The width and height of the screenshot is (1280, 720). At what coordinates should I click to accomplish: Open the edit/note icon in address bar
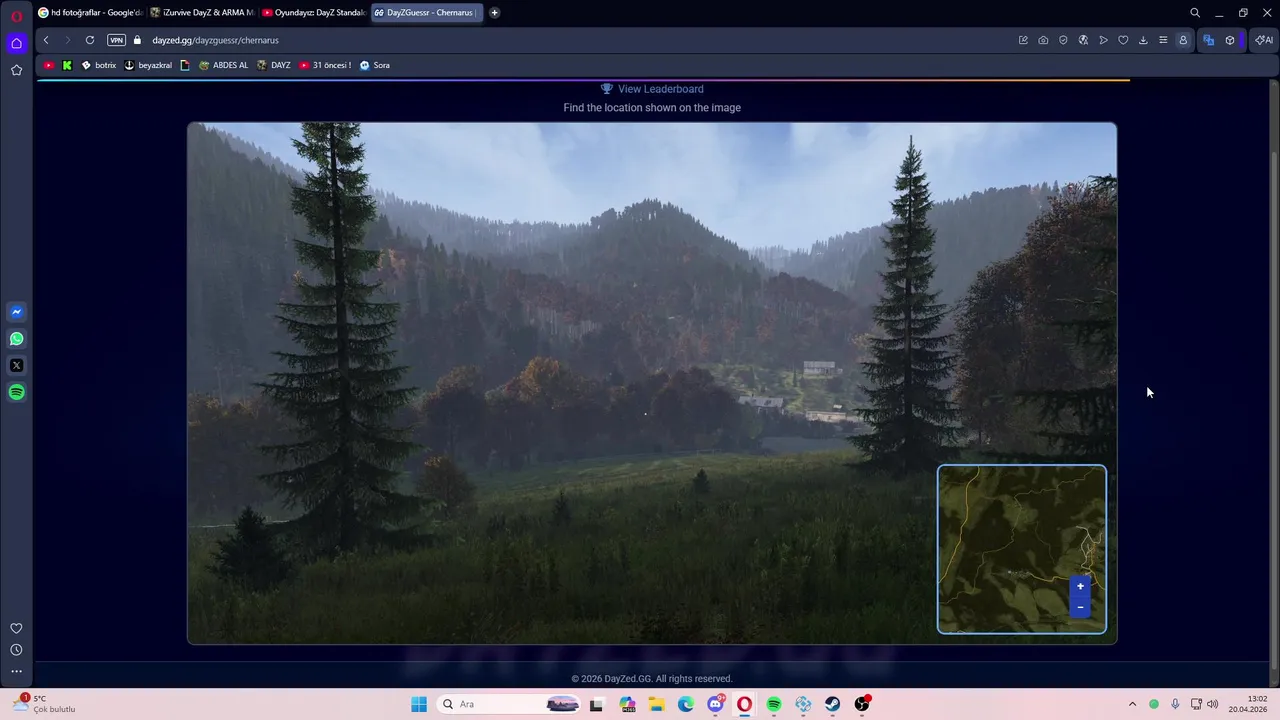point(1023,40)
